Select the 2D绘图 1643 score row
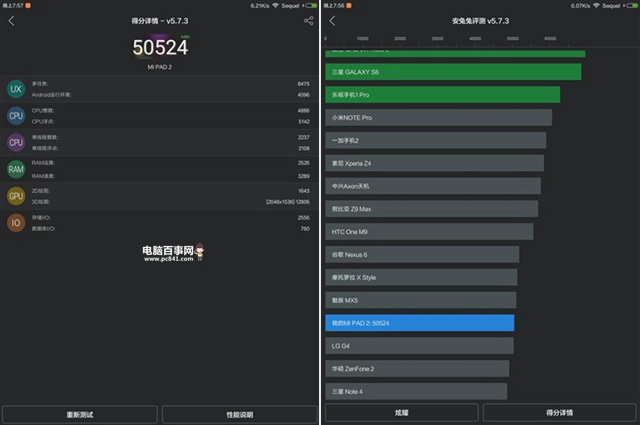This screenshot has width=640, height=425. point(171,191)
